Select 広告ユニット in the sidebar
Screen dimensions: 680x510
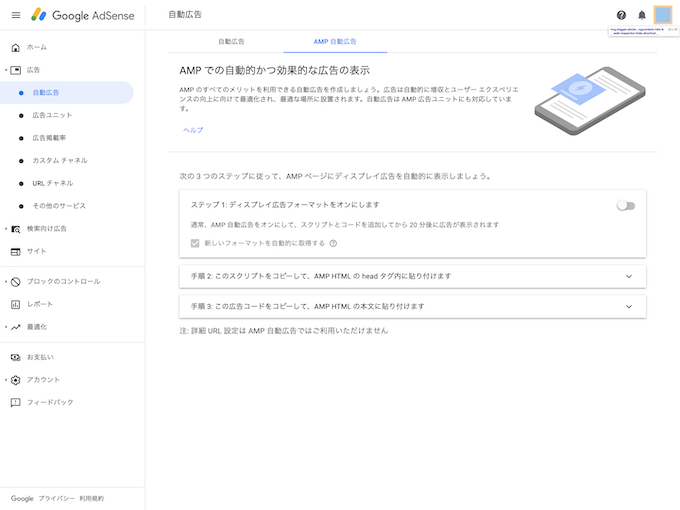click(x=52, y=115)
